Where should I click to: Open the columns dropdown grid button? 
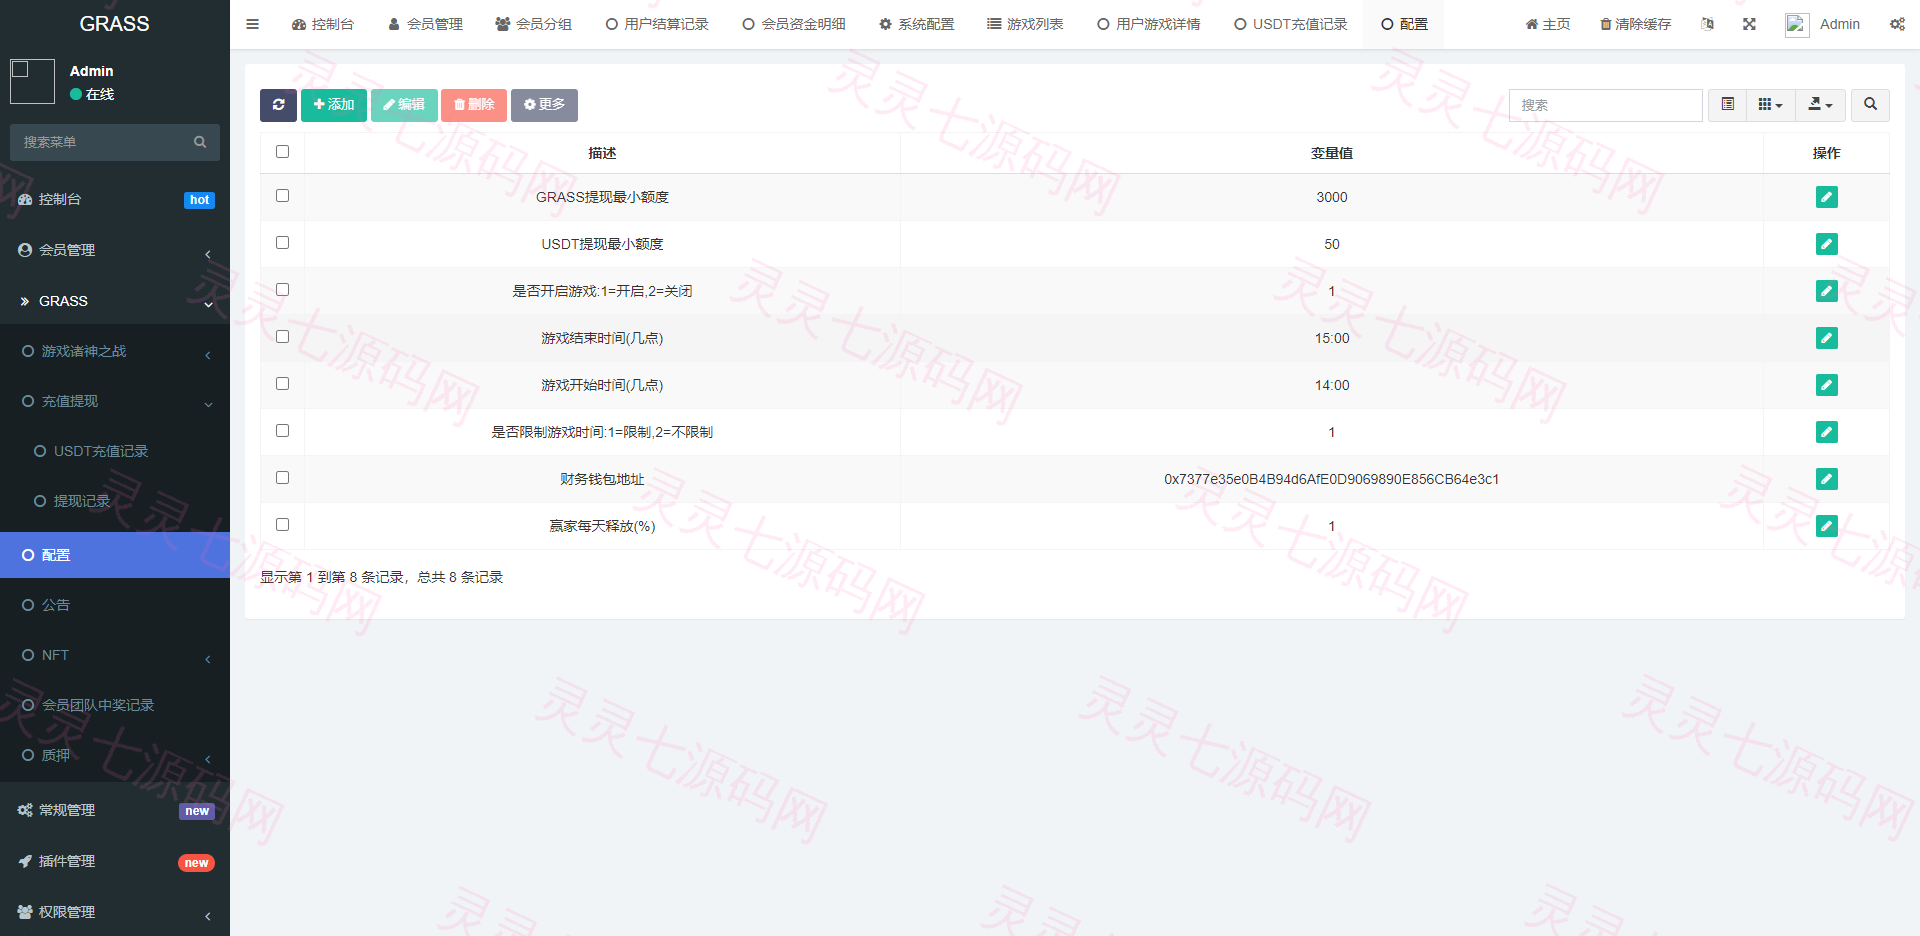coord(1770,105)
